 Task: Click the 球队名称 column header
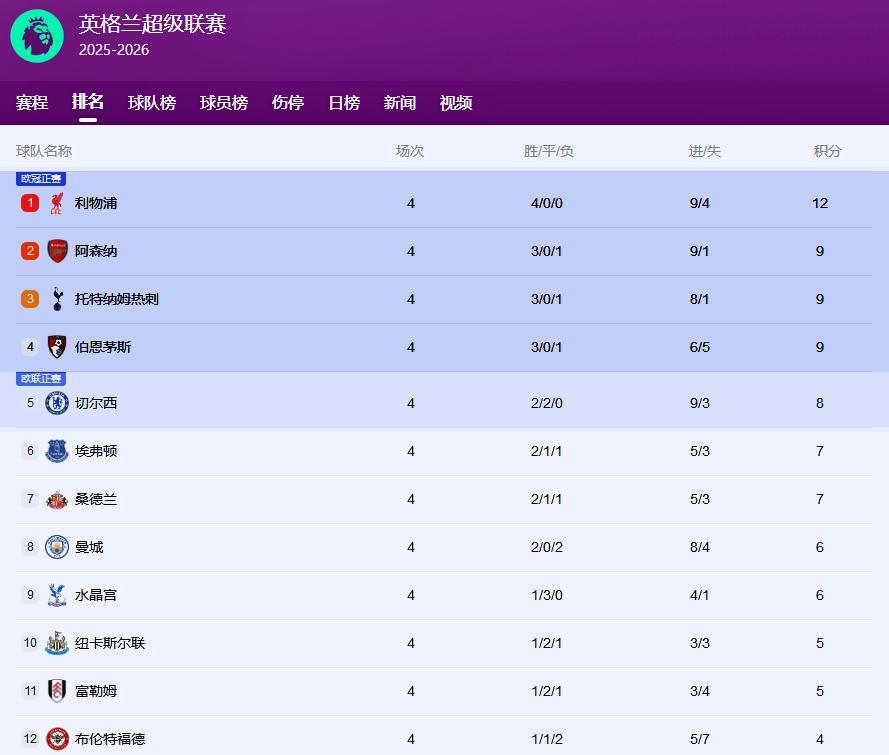click(x=44, y=151)
